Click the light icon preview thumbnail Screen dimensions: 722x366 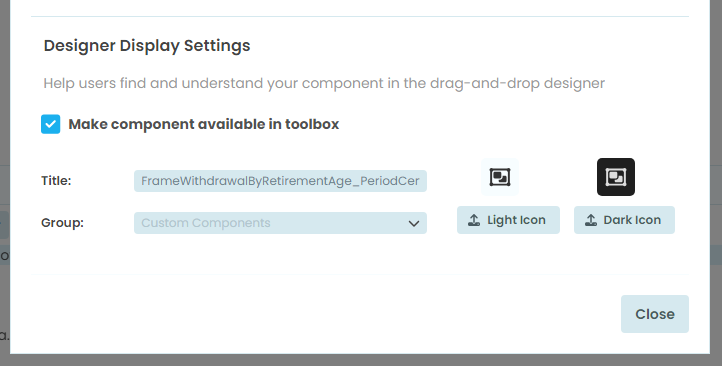point(500,177)
